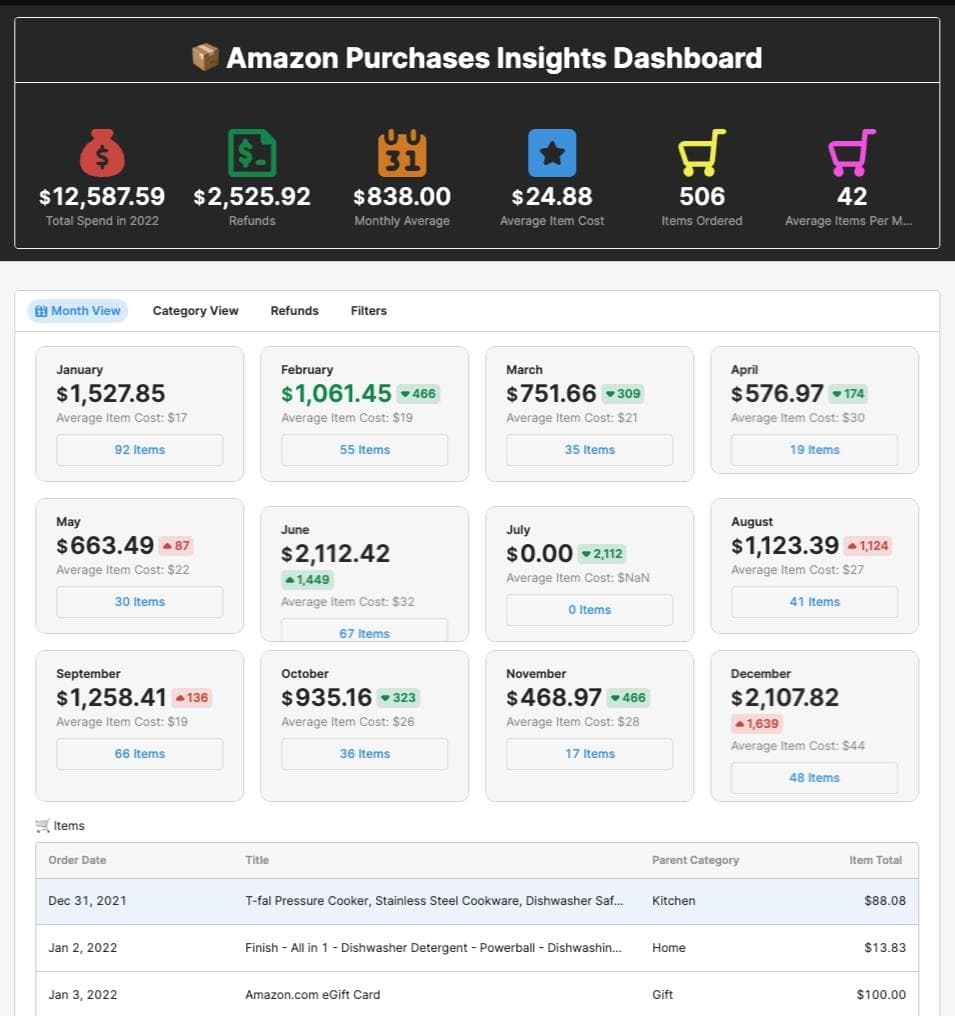Click the red money bag Total Spend icon

point(102,151)
